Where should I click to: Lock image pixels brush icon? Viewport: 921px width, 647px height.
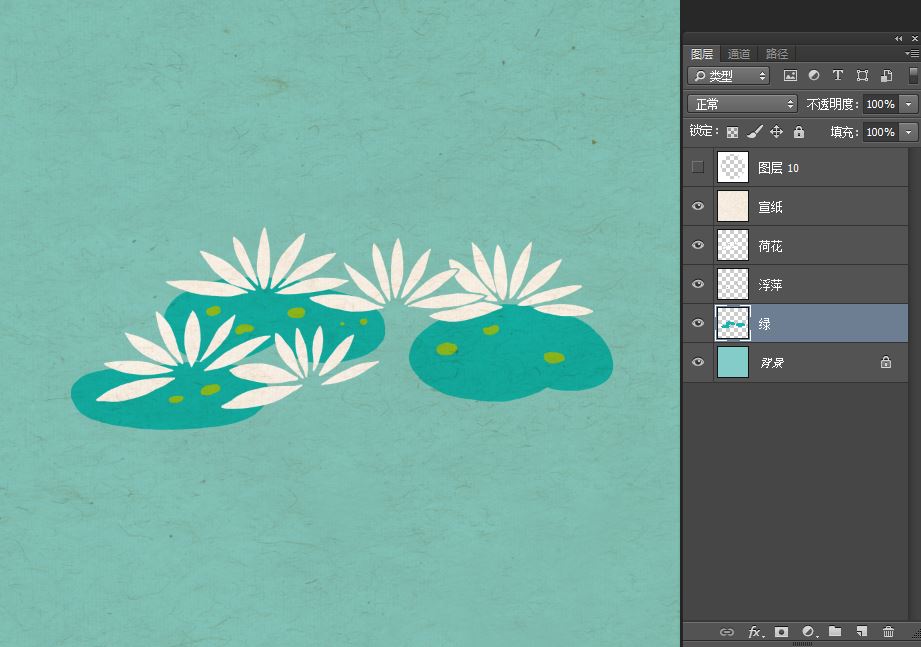coord(754,132)
